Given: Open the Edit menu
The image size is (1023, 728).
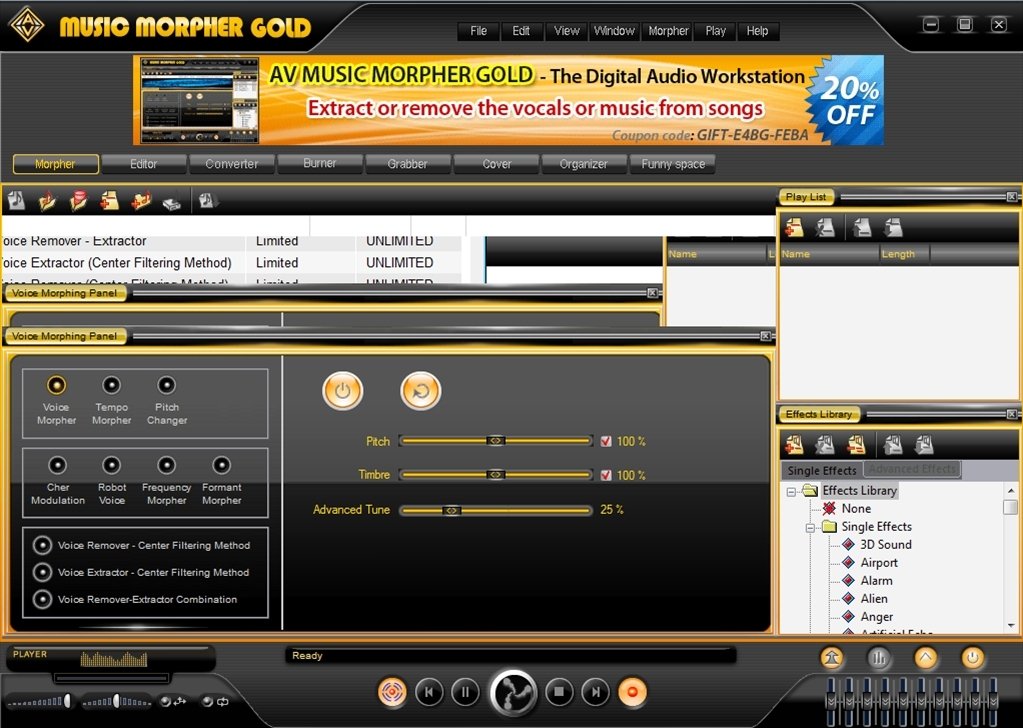Looking at the screenshot, I should [x=521, y=31].
